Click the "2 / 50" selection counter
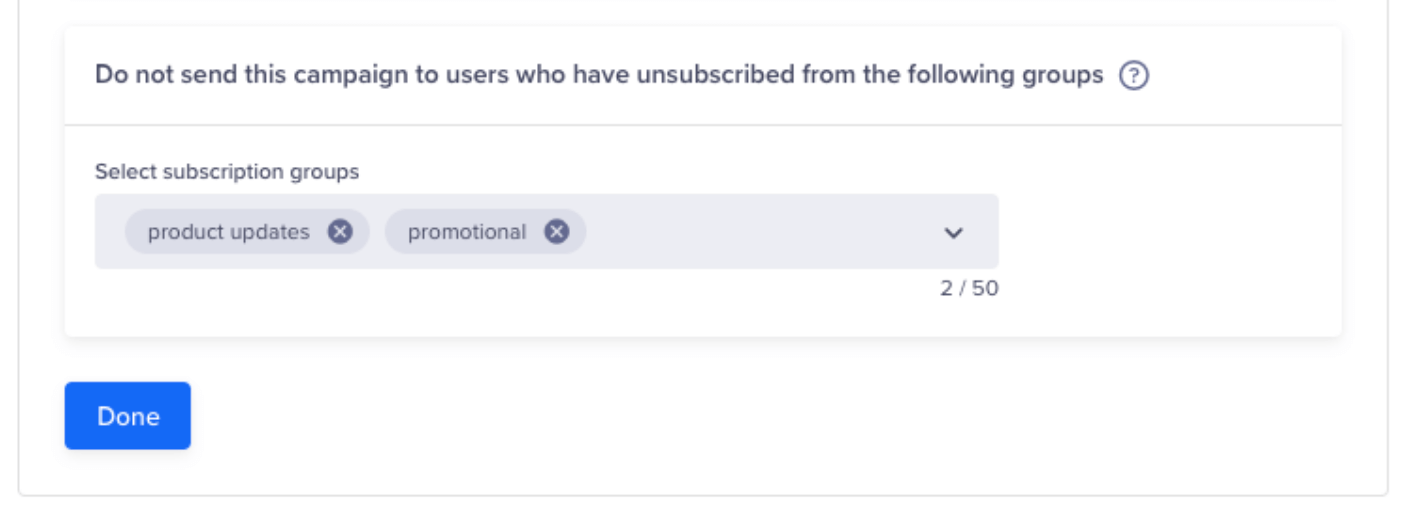This screenshot has width=1426, height=514. pyautogui.click(x=968, y=289)
